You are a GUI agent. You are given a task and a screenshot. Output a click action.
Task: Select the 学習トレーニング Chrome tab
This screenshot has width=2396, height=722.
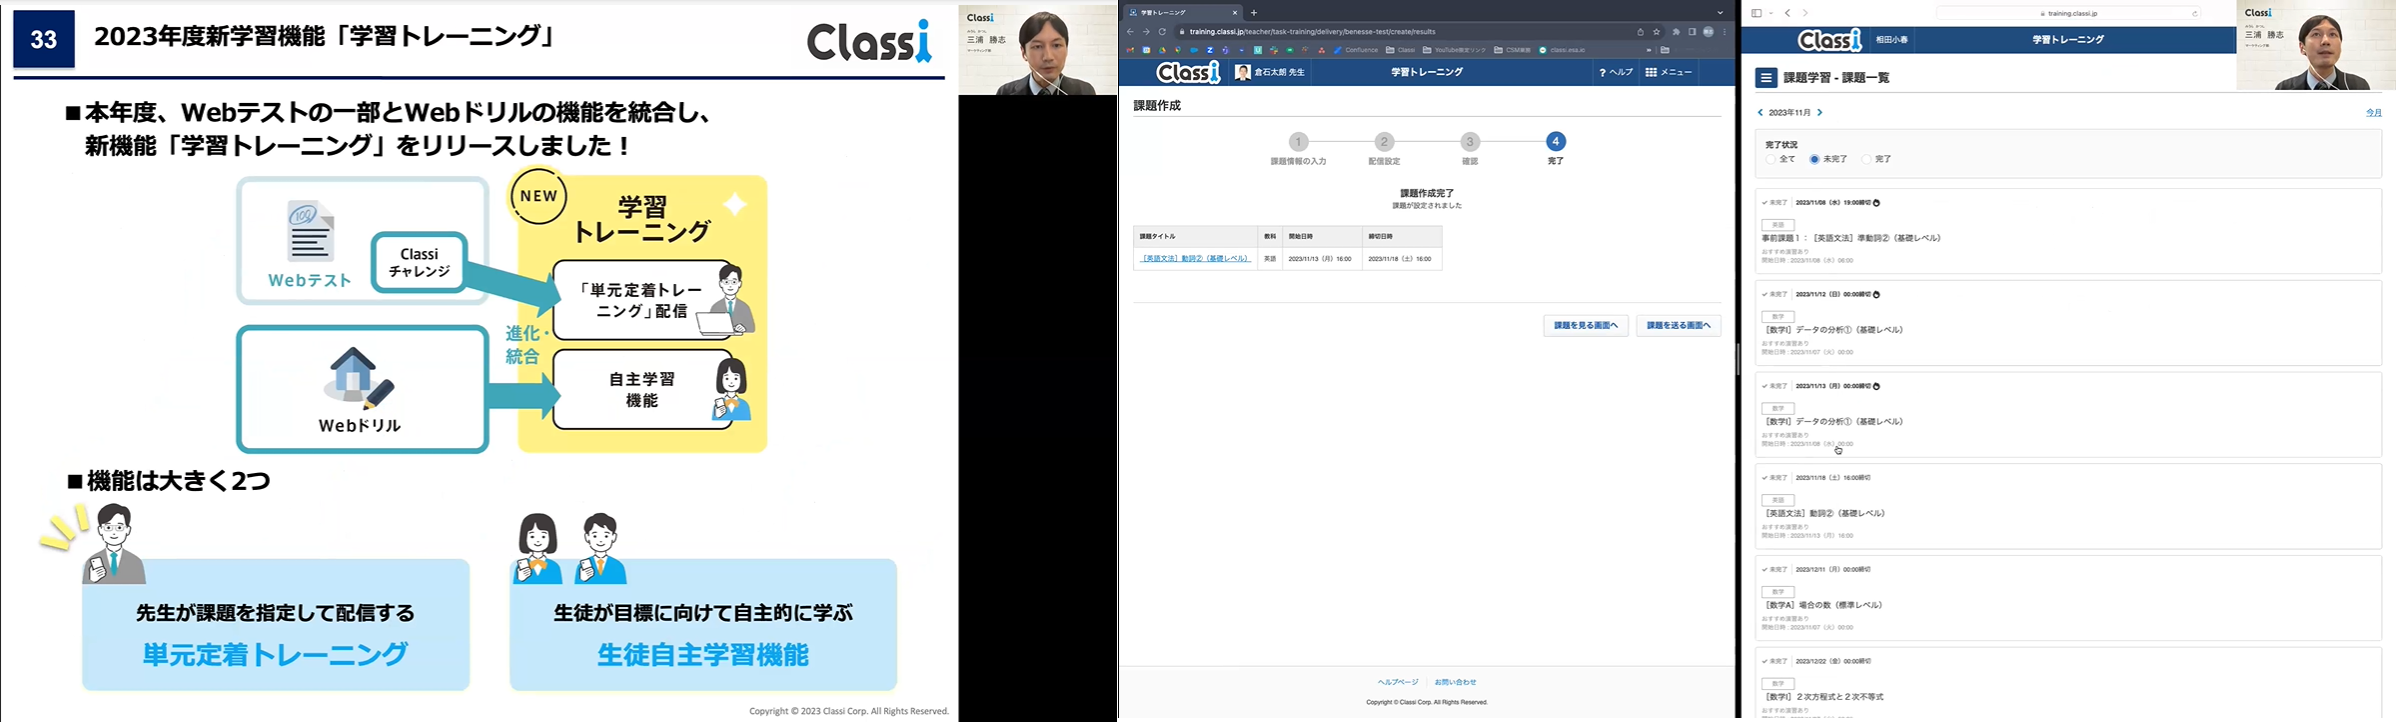click(x=1182, y=13)
